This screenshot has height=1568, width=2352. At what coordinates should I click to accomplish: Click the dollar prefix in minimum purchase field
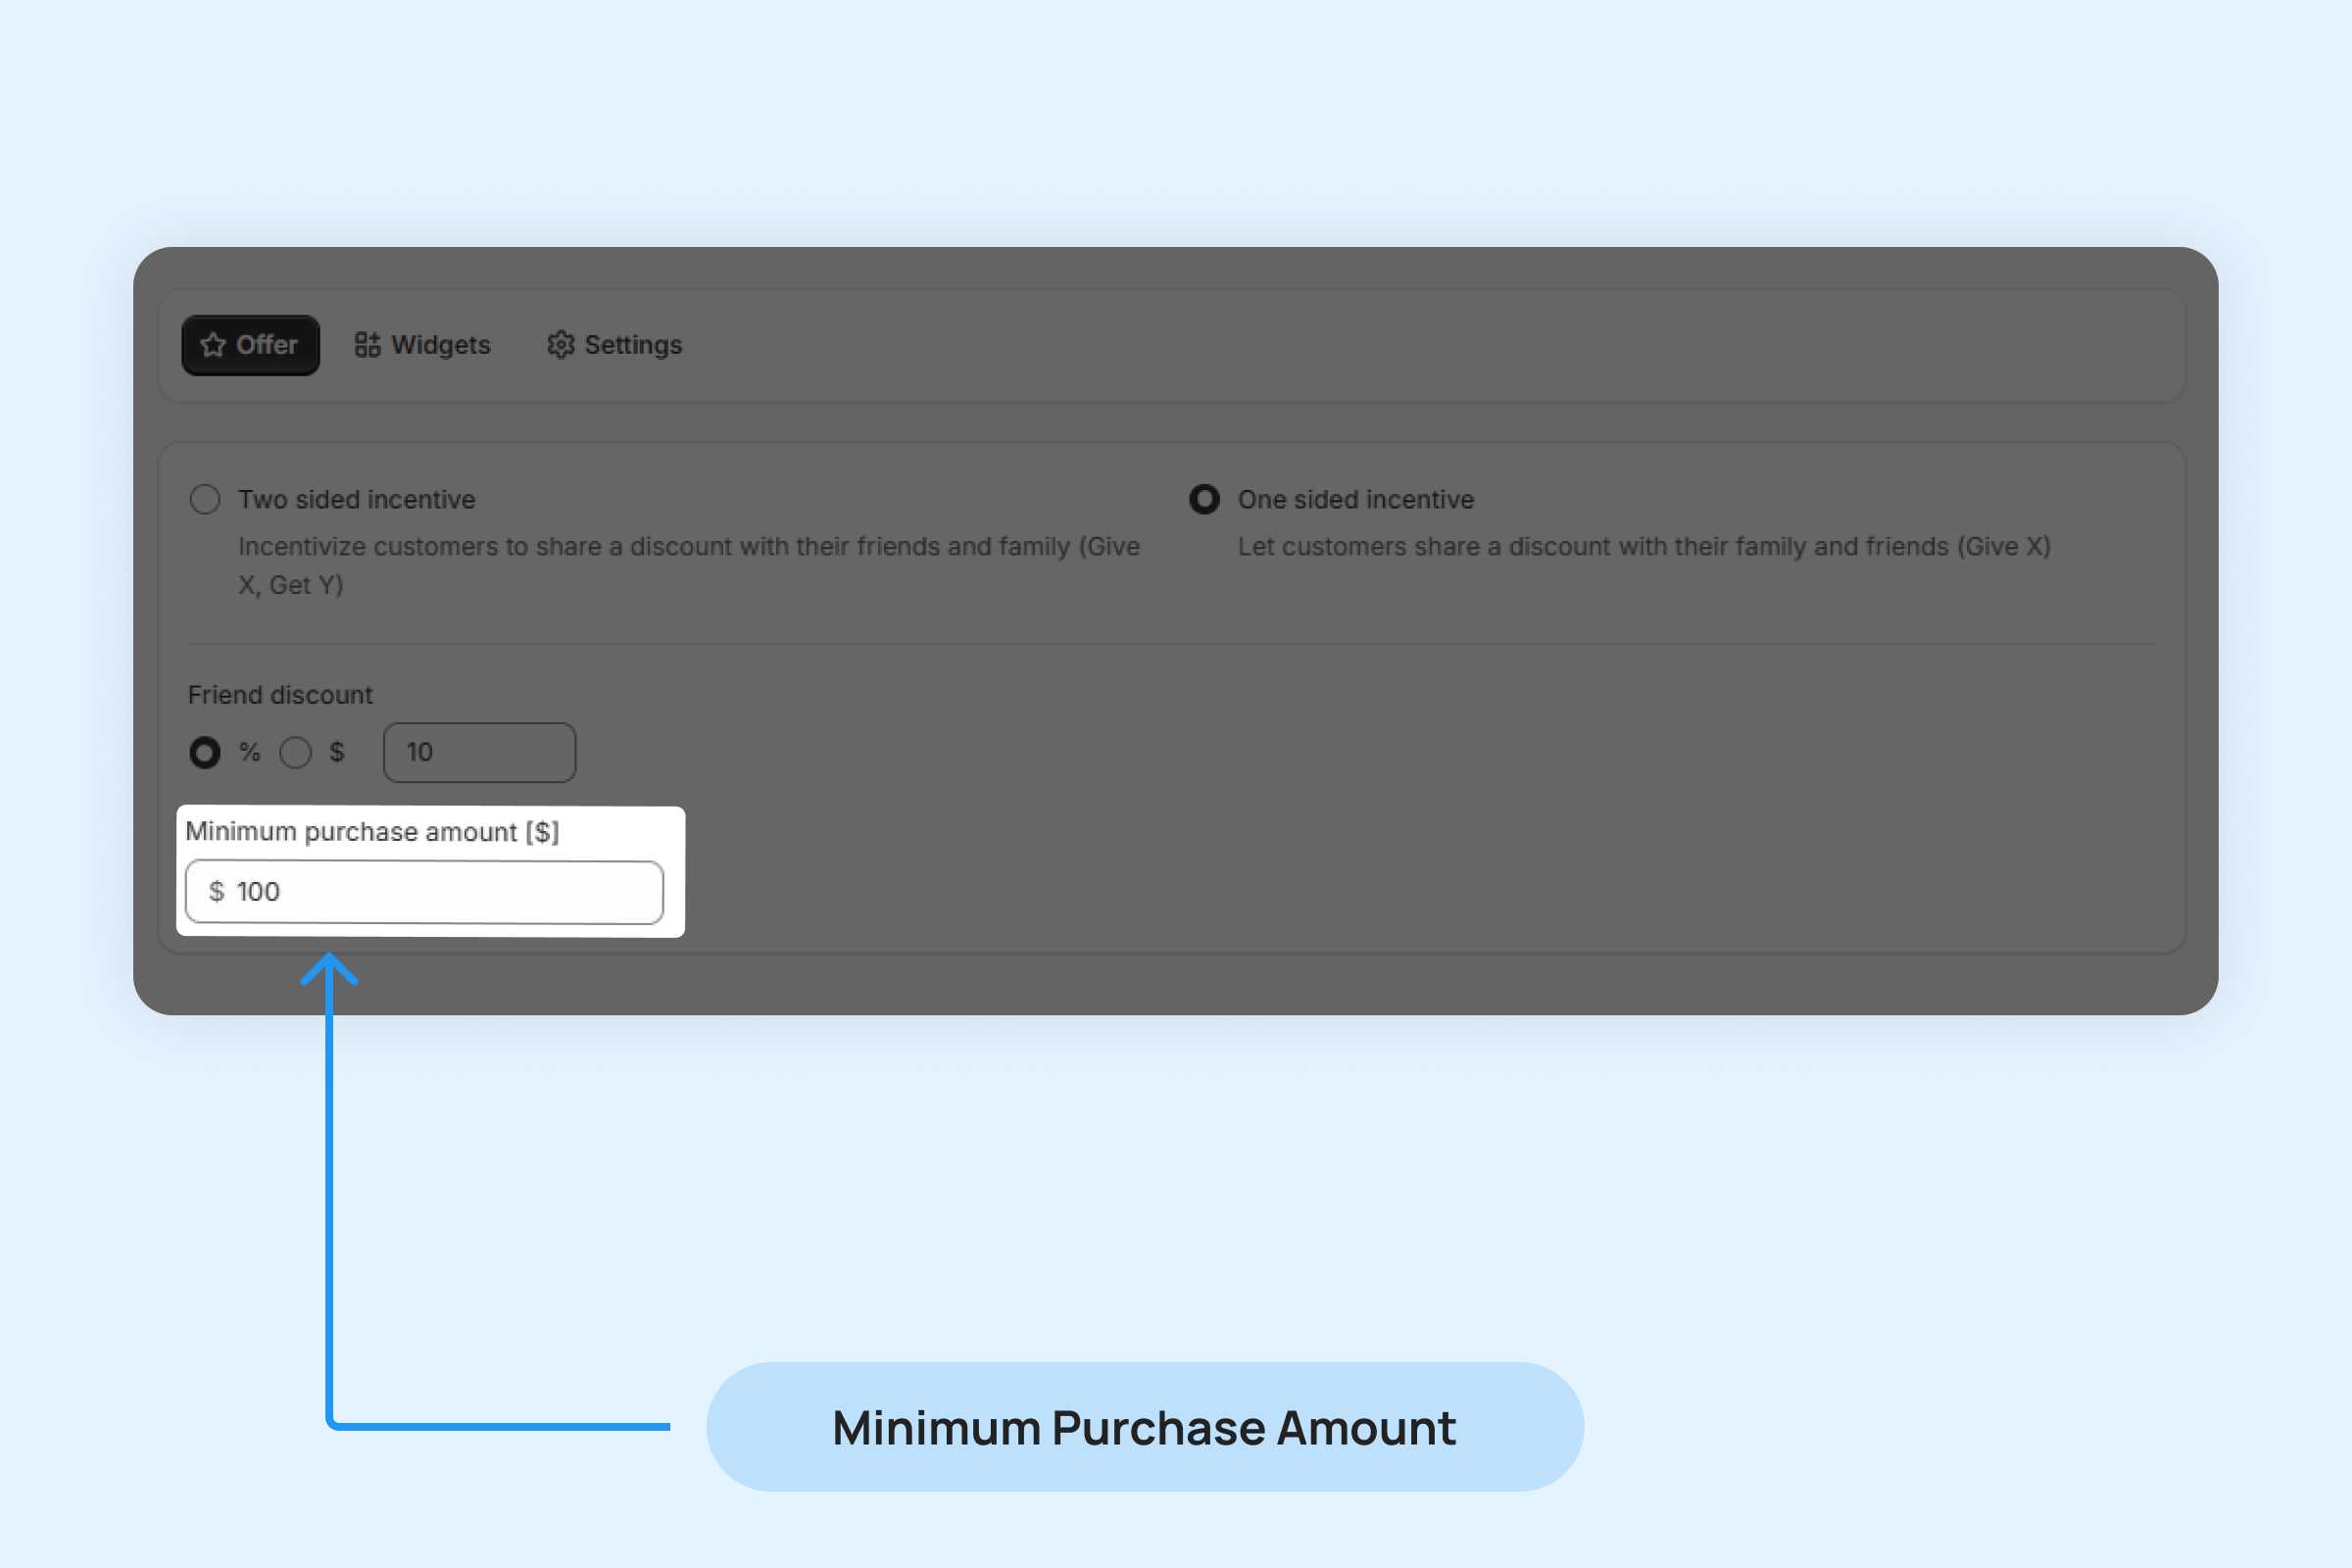pyautogui.click(x=216, y=891)
